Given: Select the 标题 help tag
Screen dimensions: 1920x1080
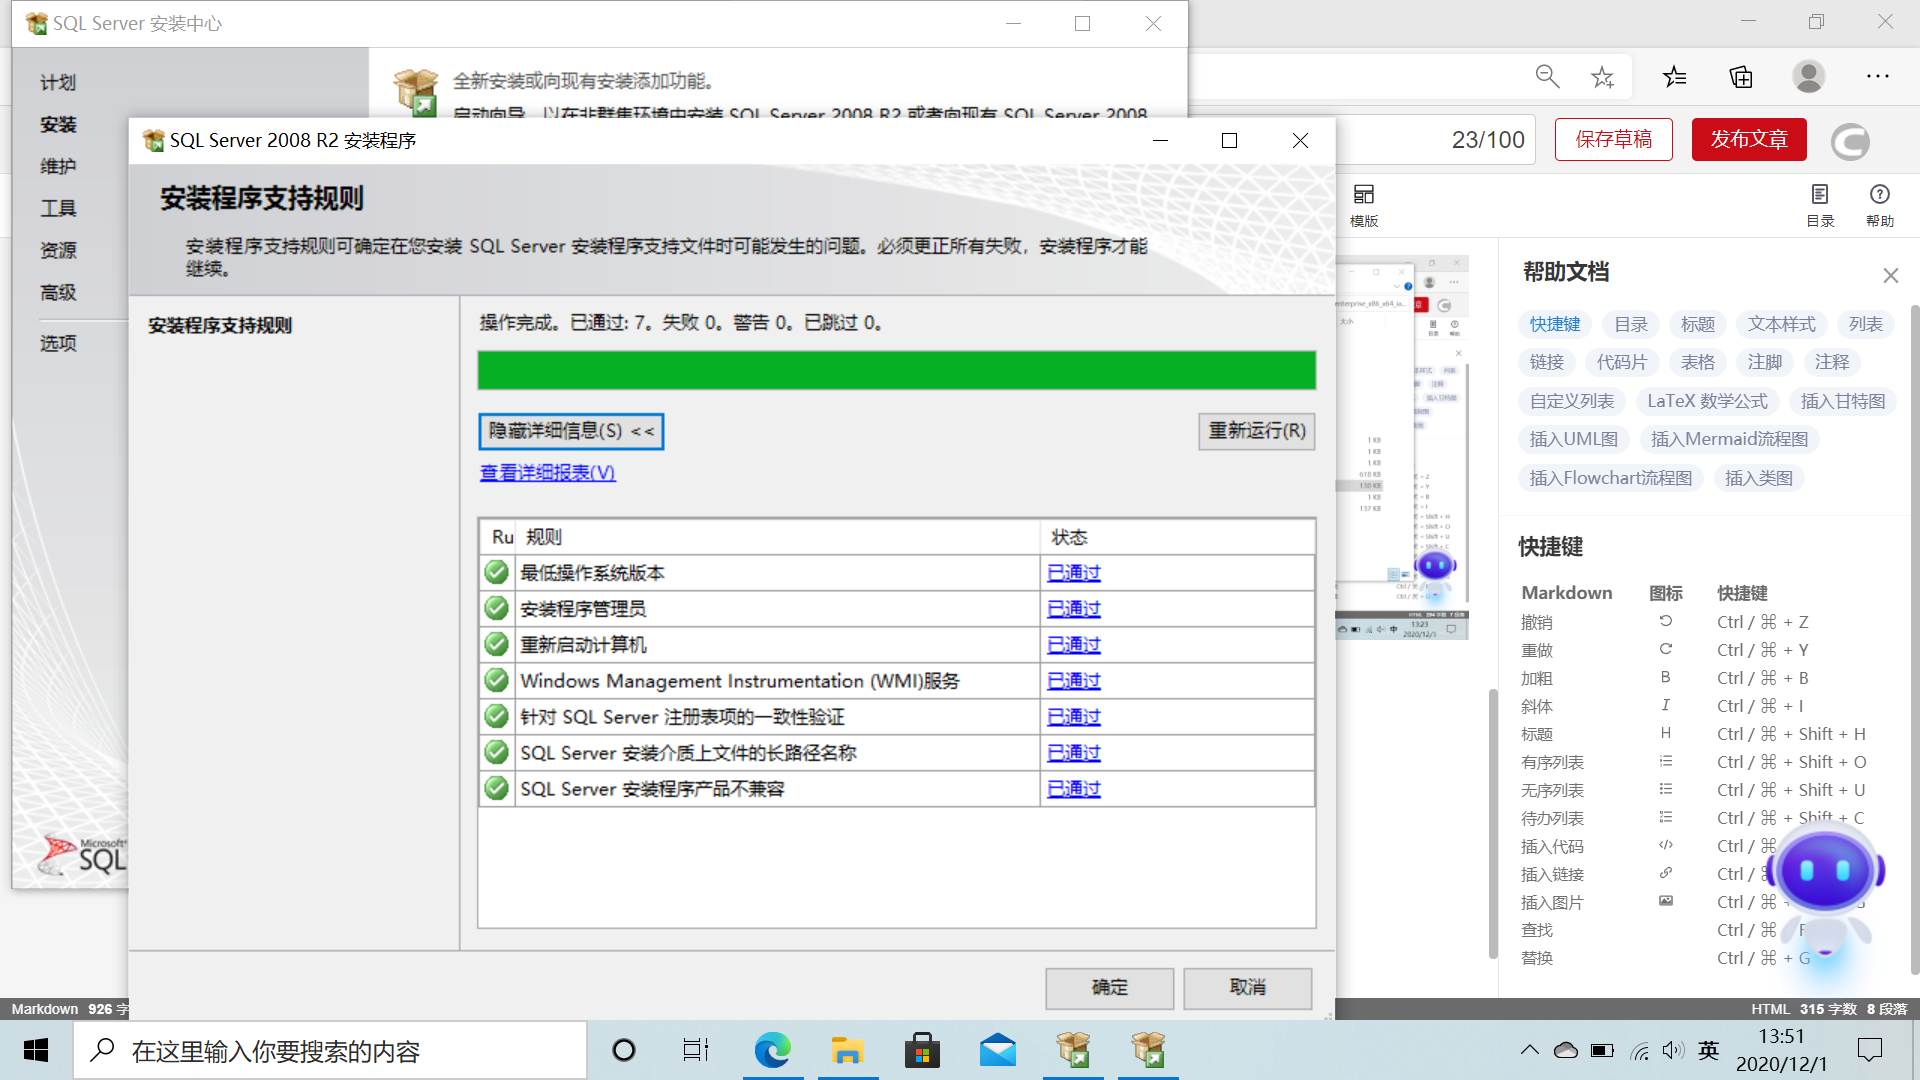Looking at the screenshot, I should [1698, 324].
